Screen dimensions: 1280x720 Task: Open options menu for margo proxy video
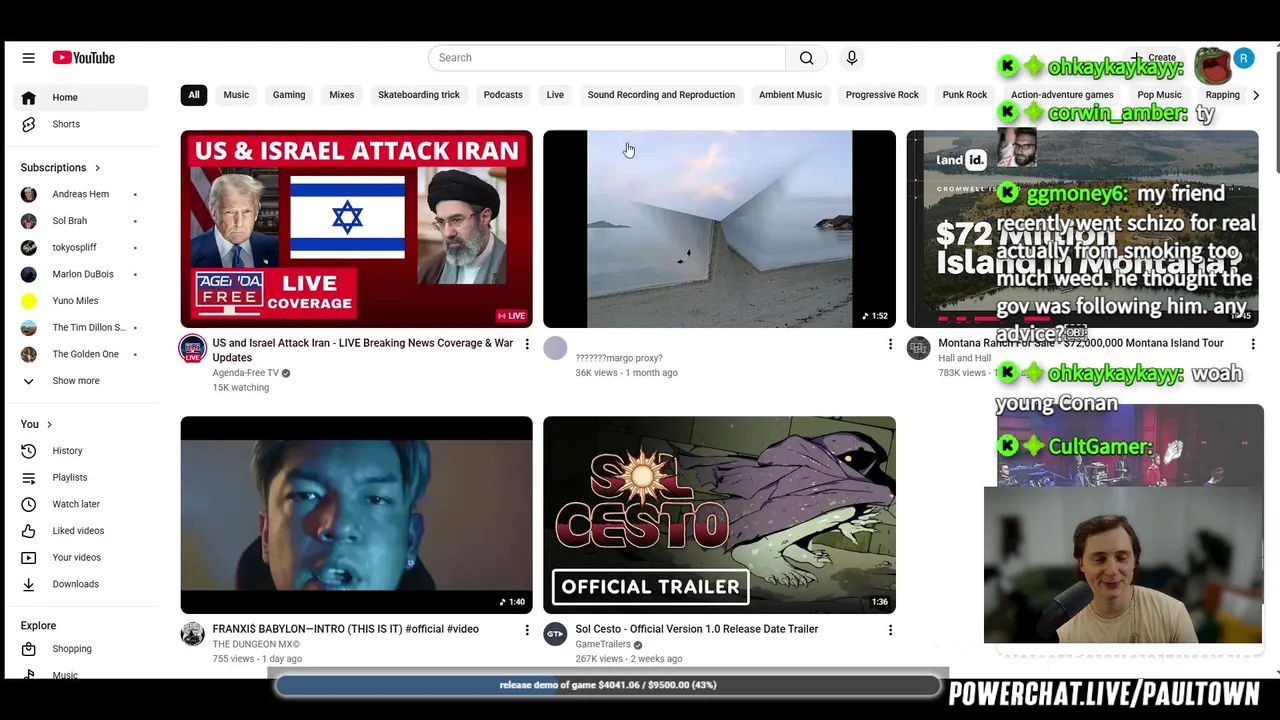[x=890, y=344]
